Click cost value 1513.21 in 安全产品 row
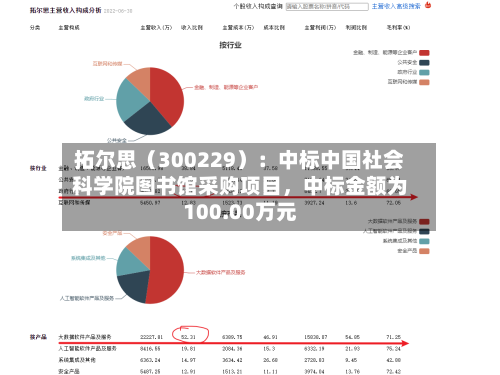This screenshot has width=500, height=375. coord(232,371)
